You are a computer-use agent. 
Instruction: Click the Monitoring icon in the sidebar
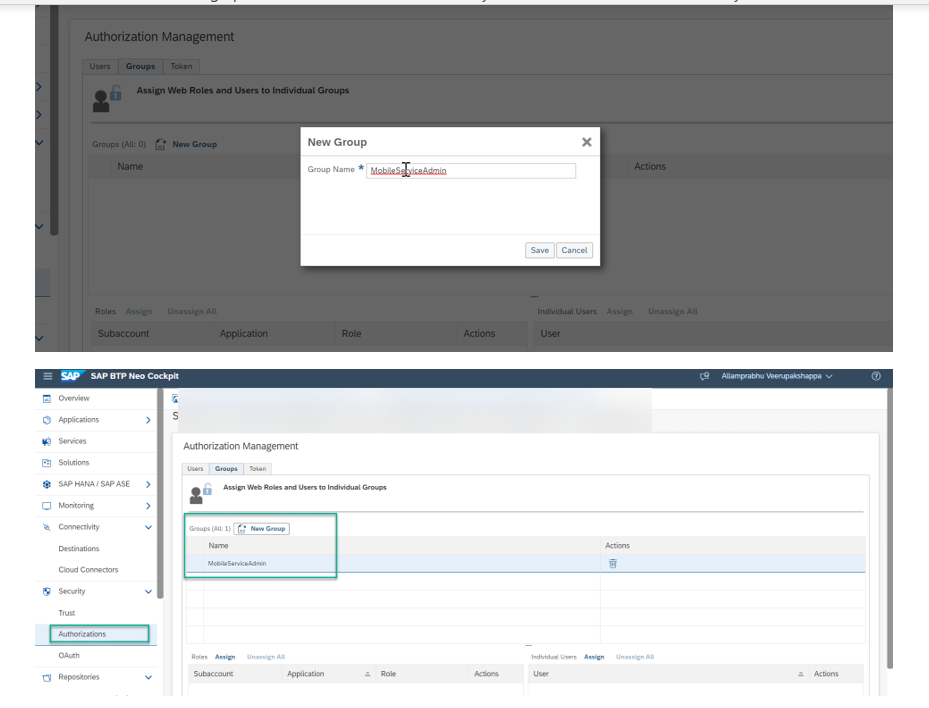coord(47,506)
